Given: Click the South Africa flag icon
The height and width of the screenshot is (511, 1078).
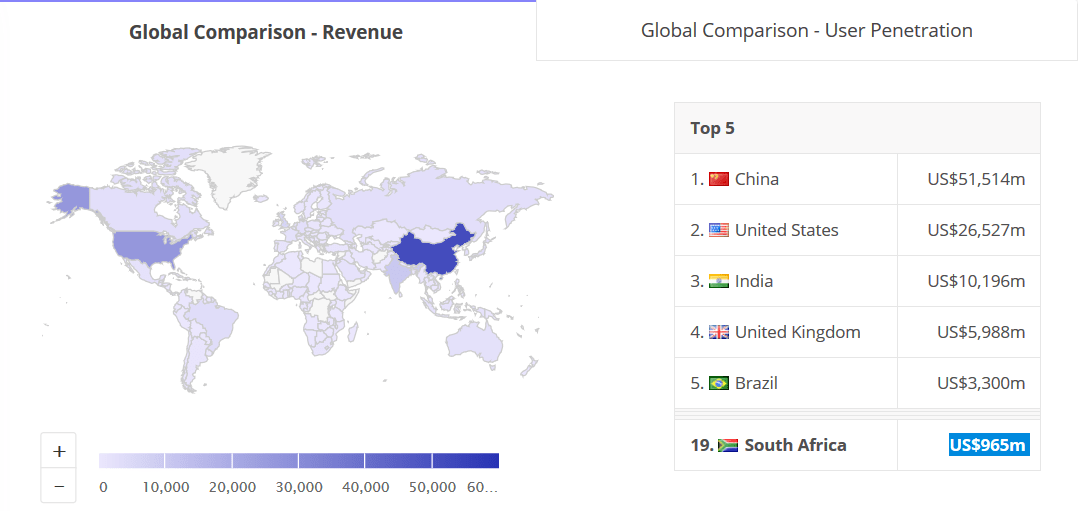Looking at the screenshot, I should coord(728,446).
